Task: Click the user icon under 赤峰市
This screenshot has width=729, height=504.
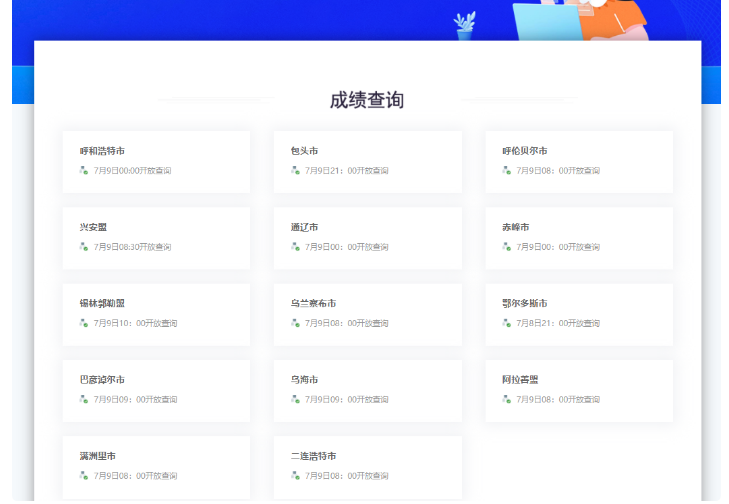Action: click(x=507, y=247)
